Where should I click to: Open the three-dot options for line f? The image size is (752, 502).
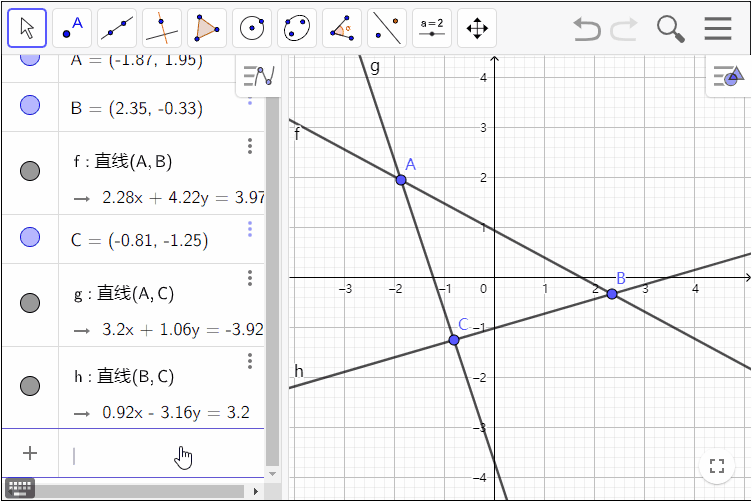[250, 147]
